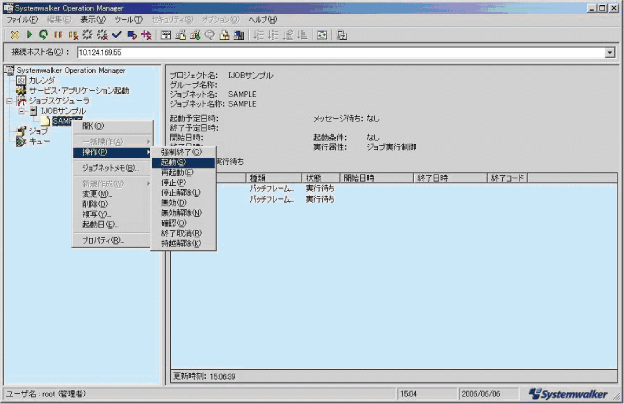Screen dimensions: 624x404
Task: Click the サービス・アプリケーション起動 tree icon
Action: (x=21, y=91)
